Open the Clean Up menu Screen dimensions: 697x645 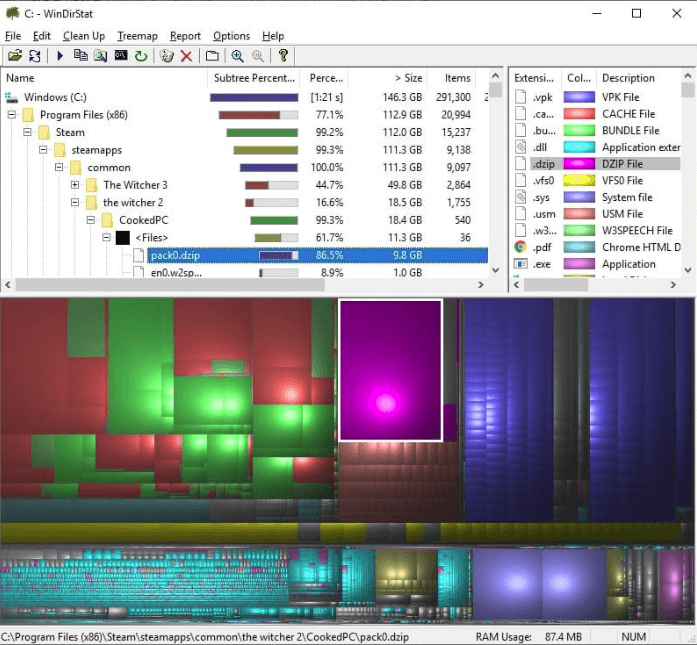point(84,36)
